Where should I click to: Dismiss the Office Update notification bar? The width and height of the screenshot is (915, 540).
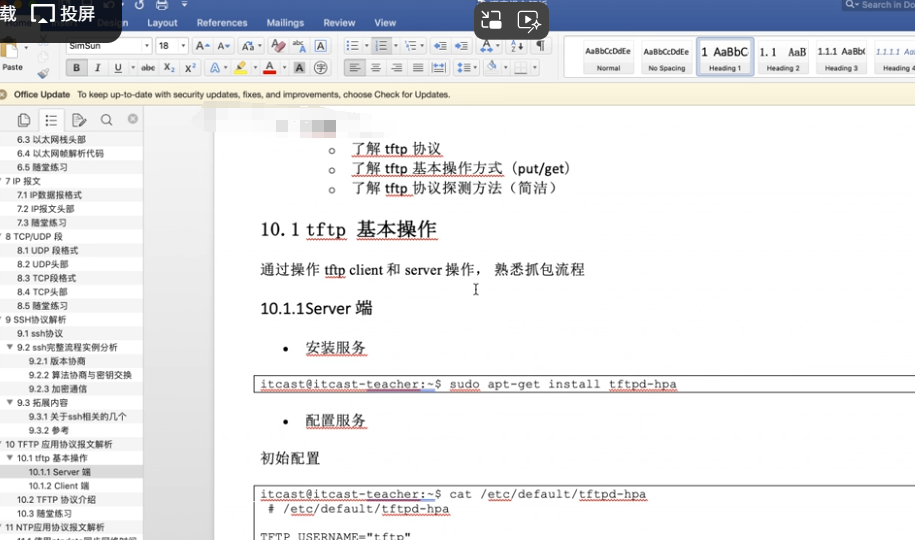(x=5, y=95)
